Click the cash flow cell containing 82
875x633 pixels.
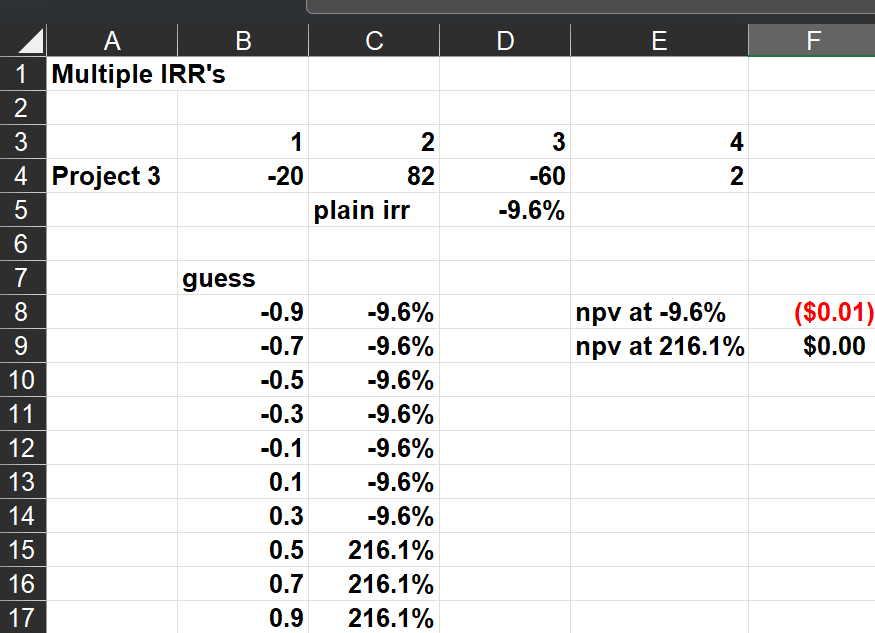374,177
